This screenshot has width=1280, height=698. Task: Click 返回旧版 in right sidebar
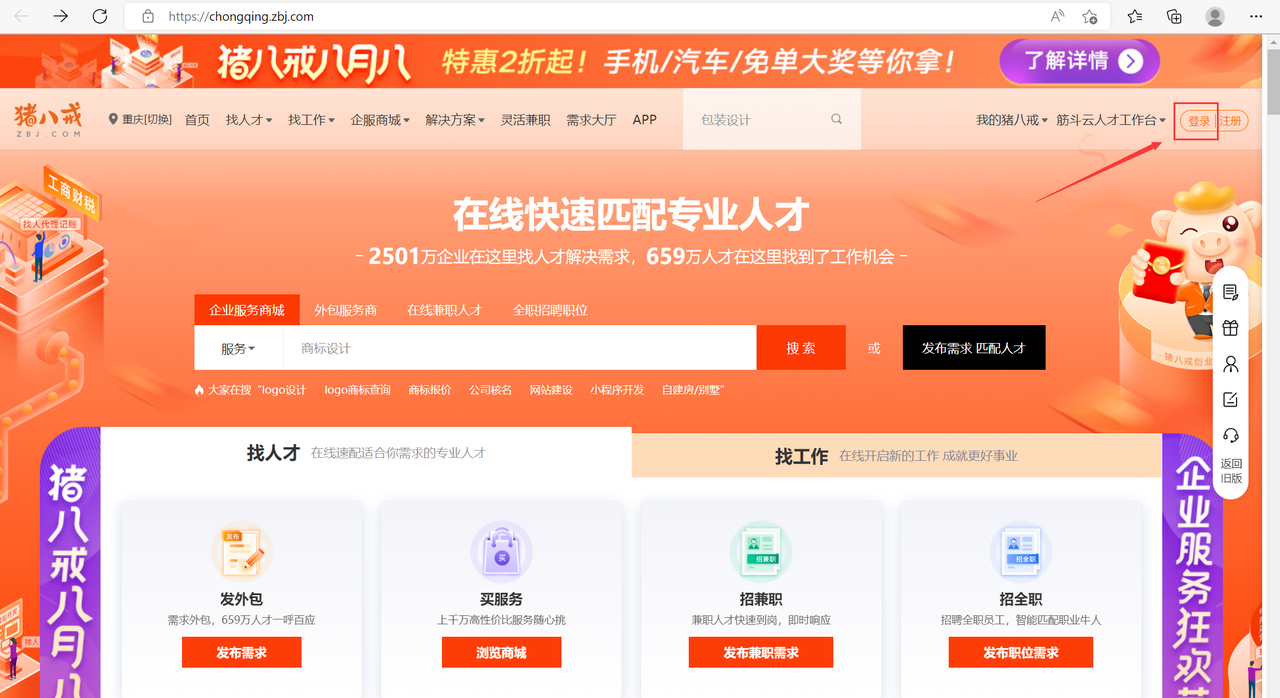point(1231,471)
